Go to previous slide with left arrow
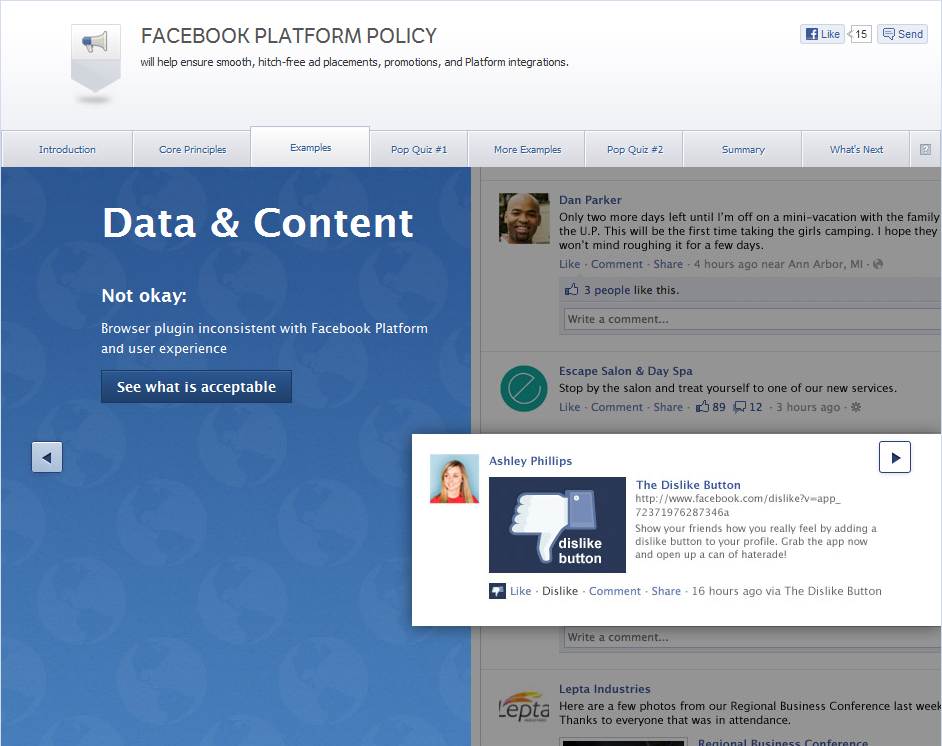Viewport: 942px width, 746px height. click(47, 458)
